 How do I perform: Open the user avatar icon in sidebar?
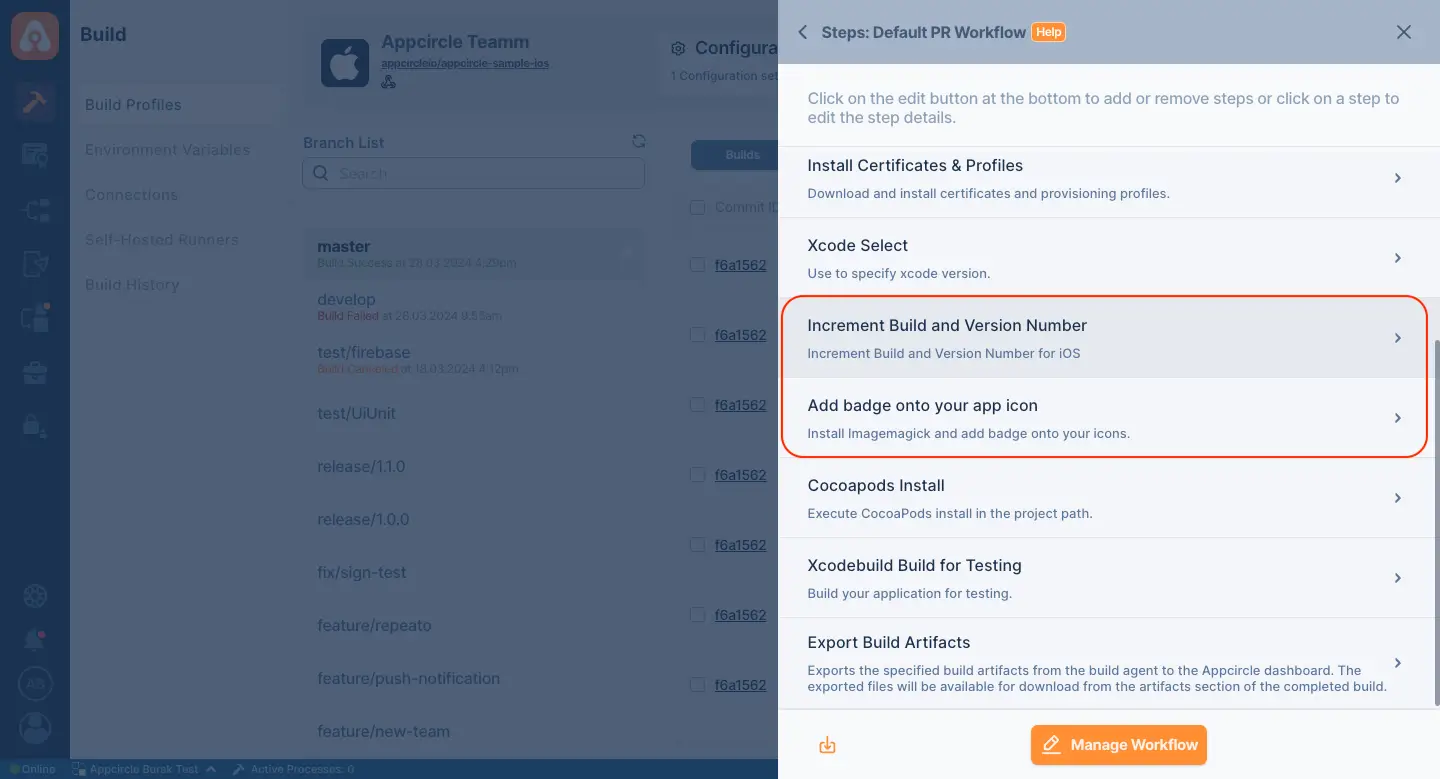tap(35, 728)
